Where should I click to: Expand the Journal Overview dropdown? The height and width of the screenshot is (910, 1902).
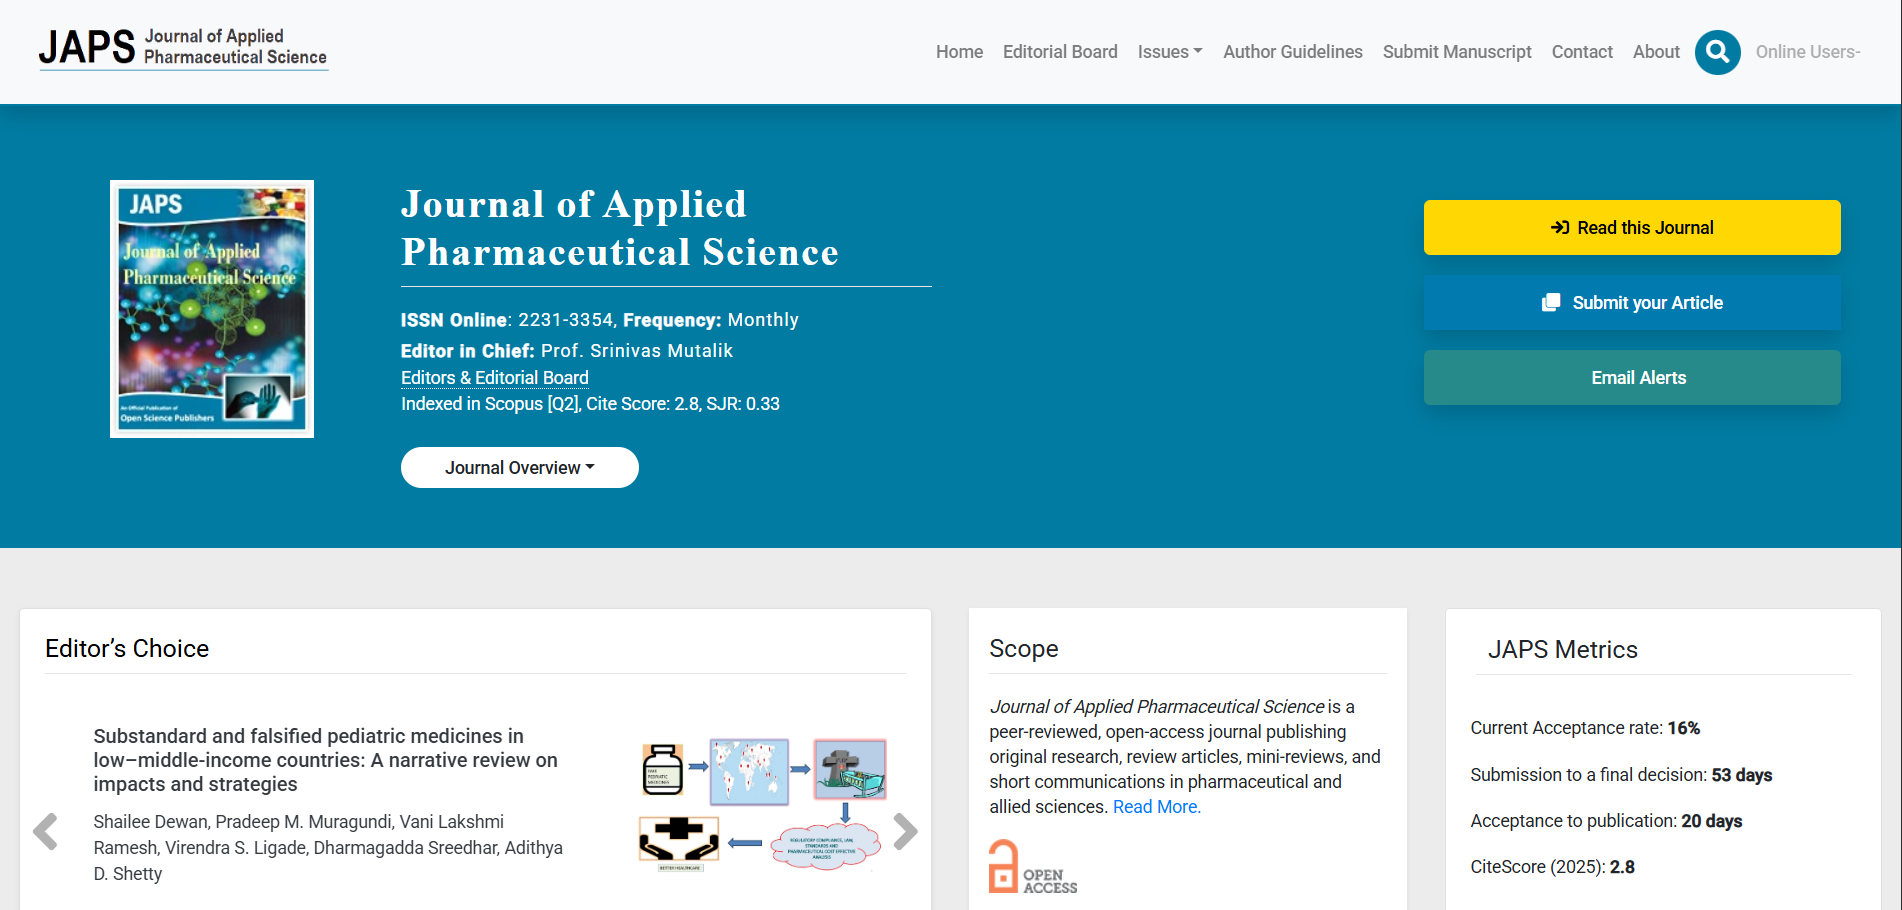pos(520,468)
